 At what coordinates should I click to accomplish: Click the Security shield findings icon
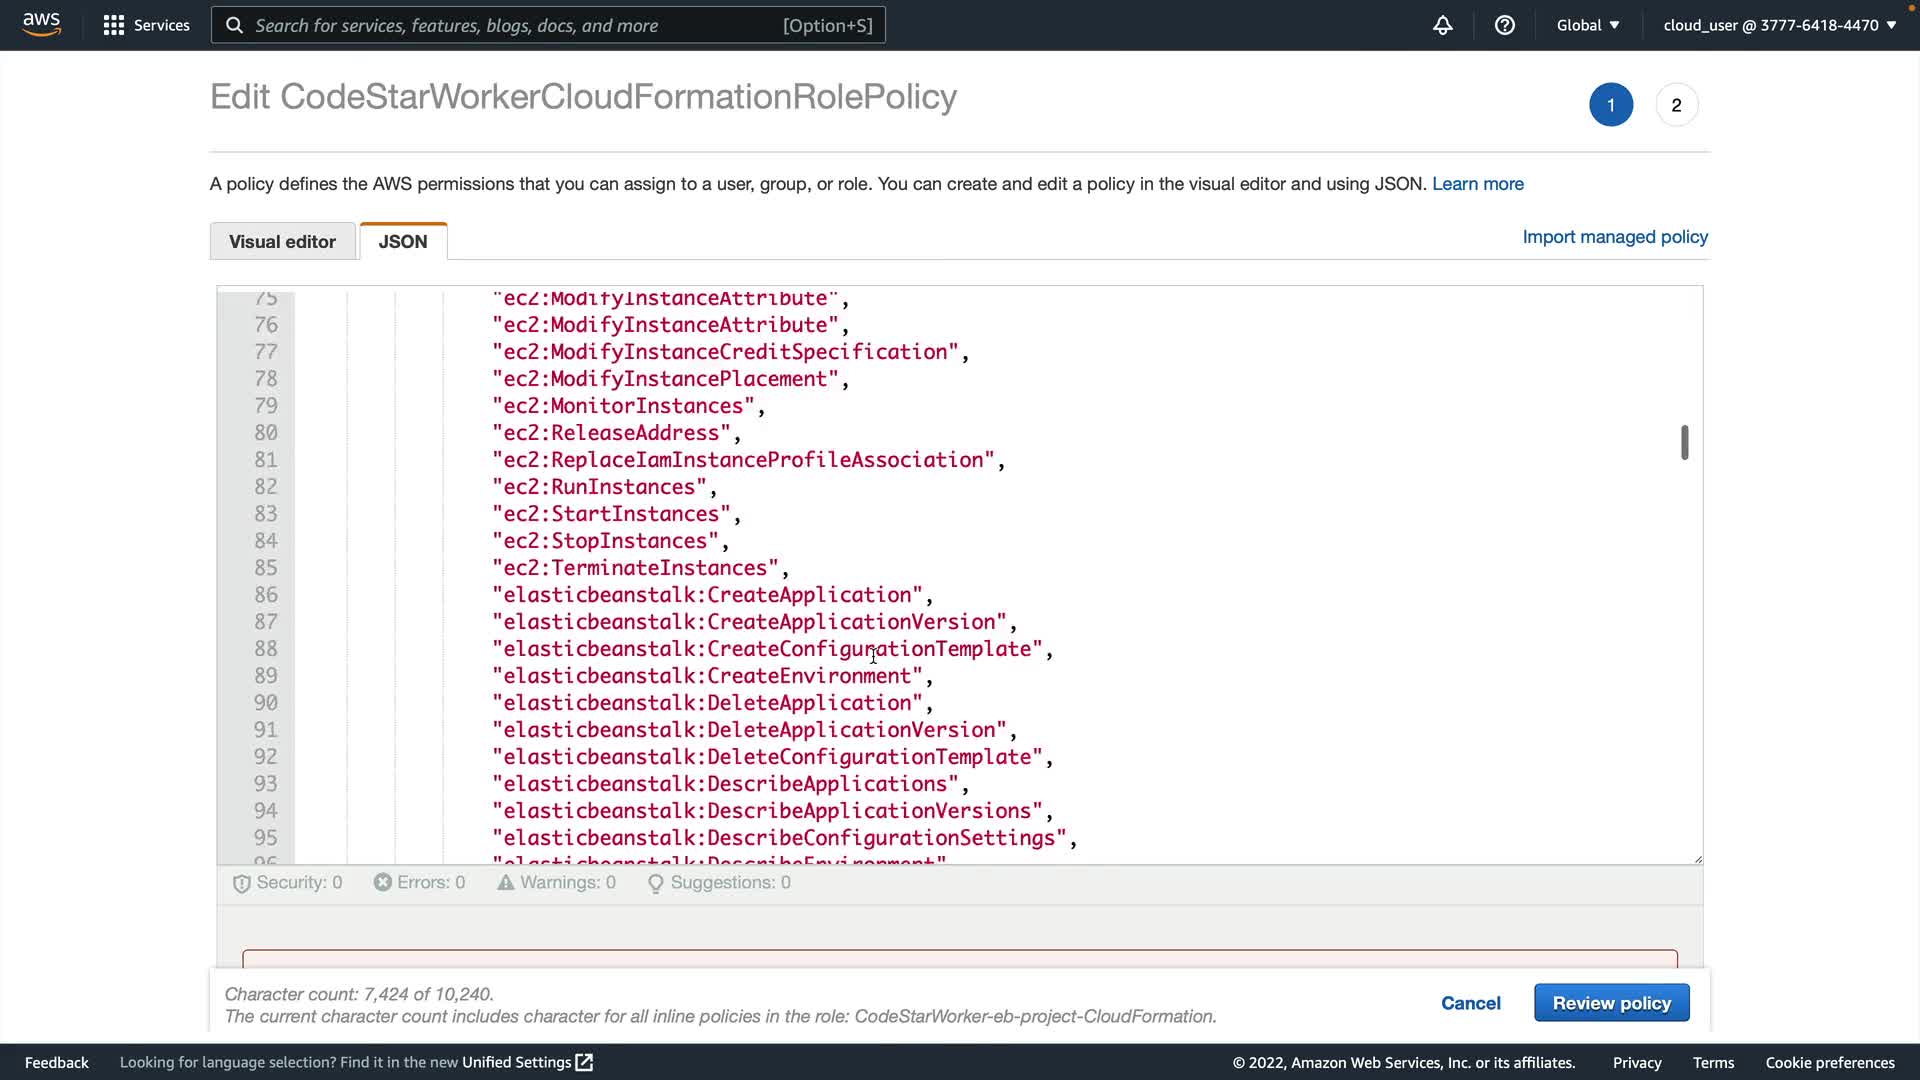point(241,884)
